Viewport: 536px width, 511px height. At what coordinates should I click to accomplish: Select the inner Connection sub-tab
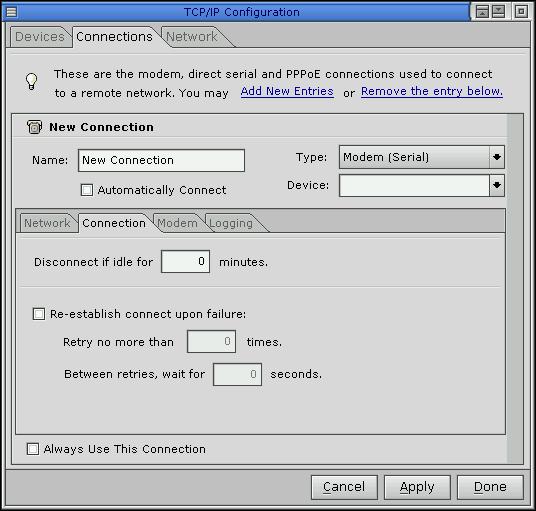[114, 223]
